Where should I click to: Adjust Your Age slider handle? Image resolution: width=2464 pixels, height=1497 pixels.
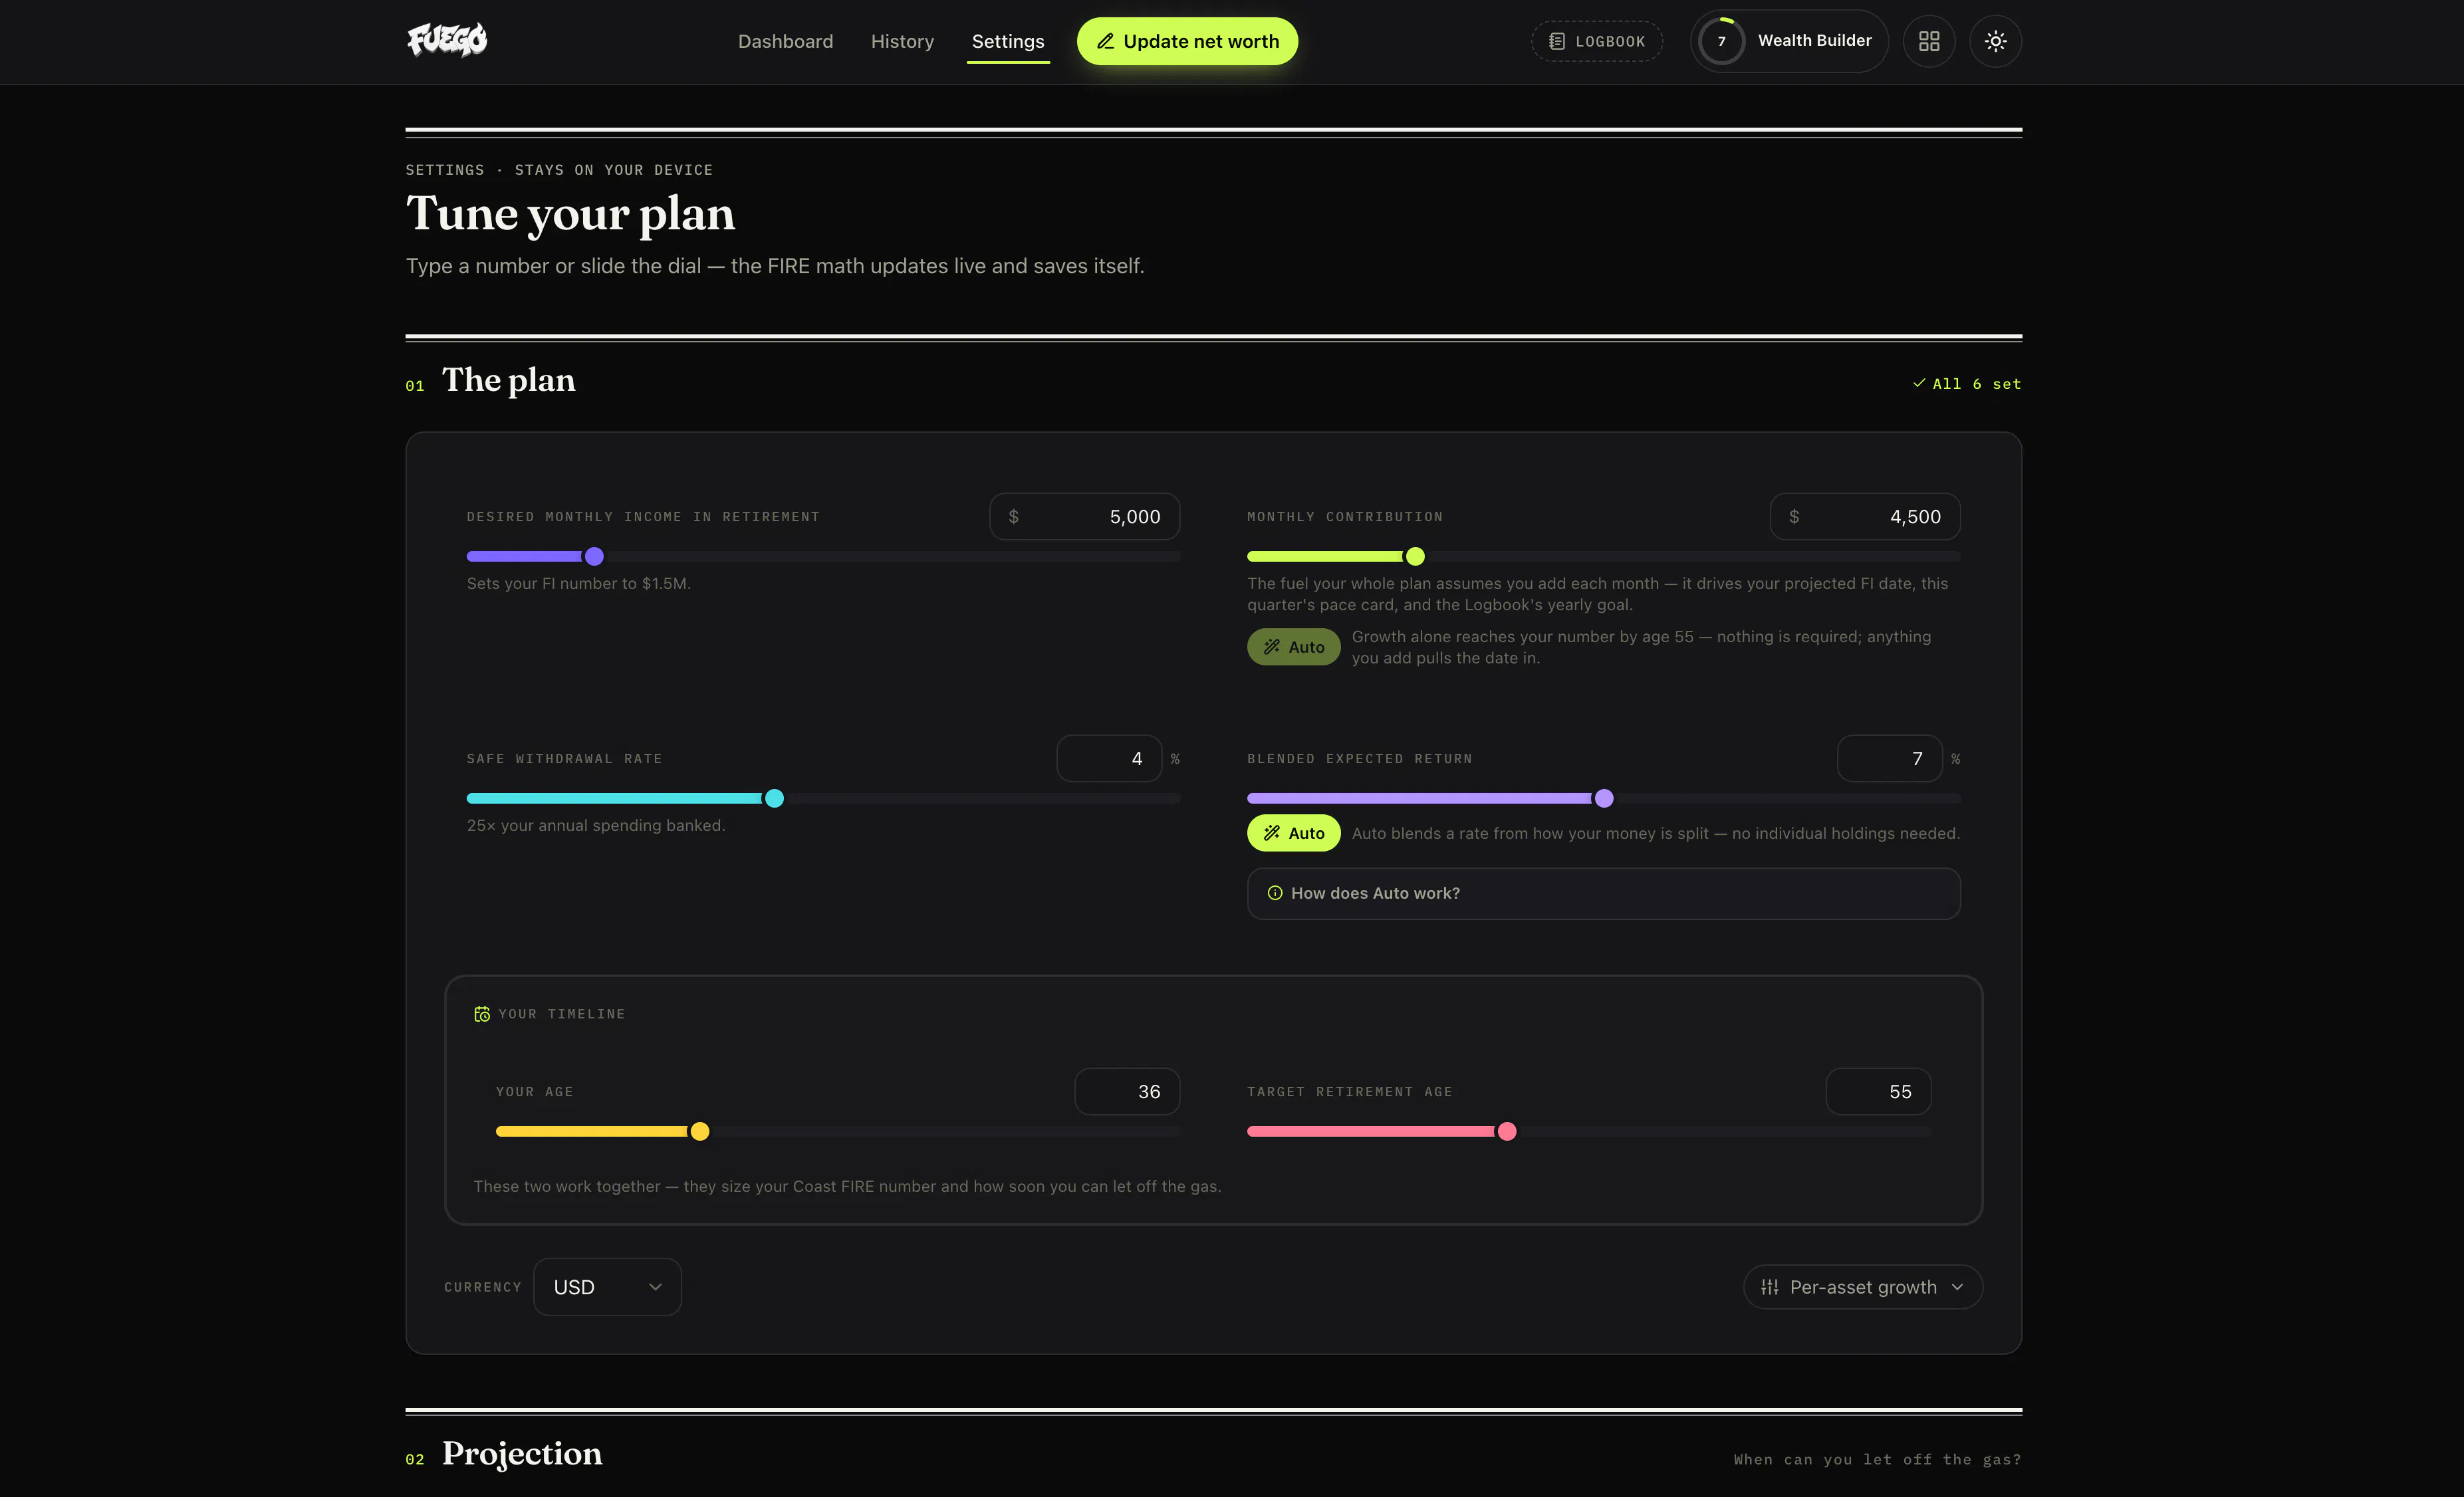pos(700,1131)
